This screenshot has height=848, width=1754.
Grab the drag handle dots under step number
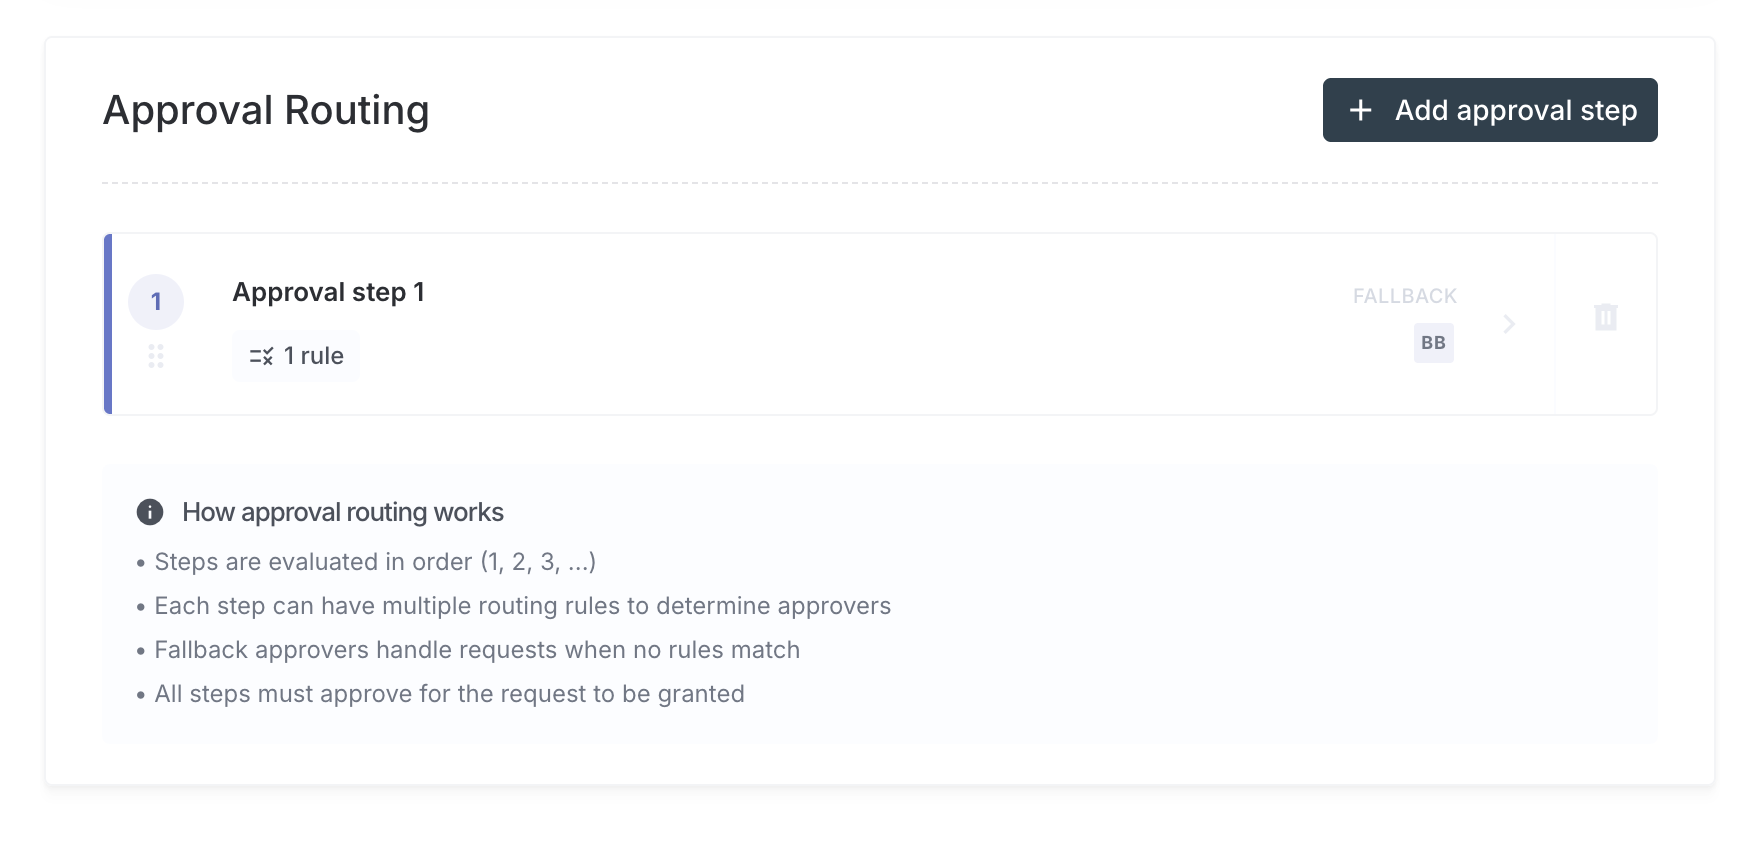[156, 356]
